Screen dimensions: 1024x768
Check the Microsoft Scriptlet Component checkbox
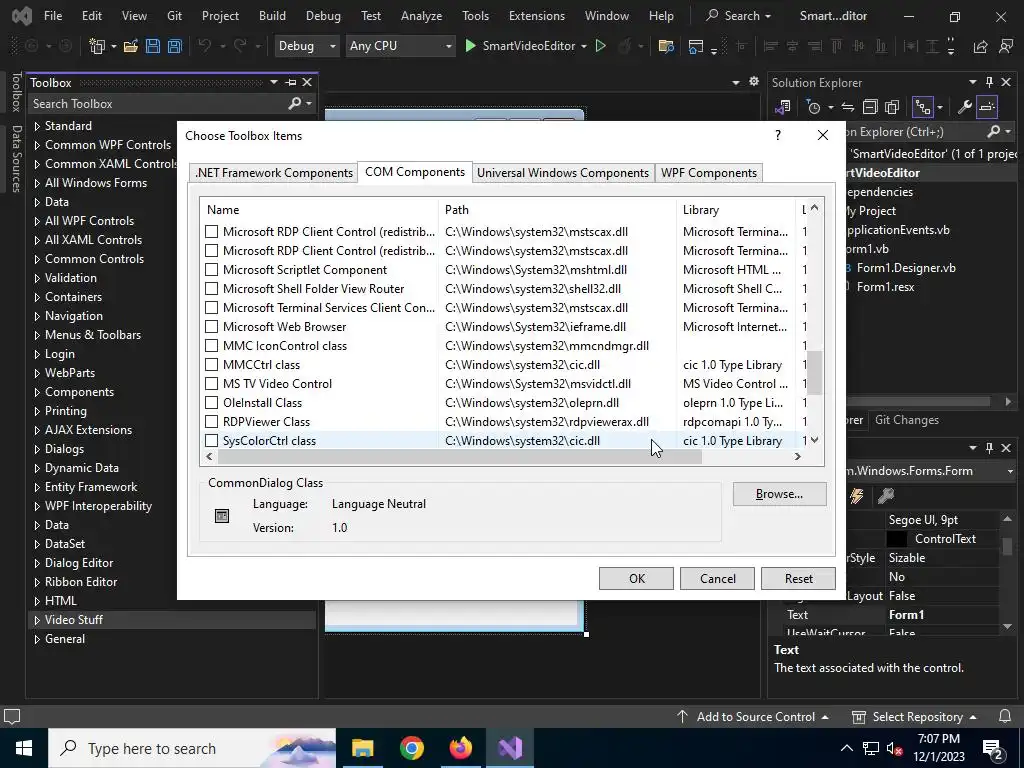(212, 270)
